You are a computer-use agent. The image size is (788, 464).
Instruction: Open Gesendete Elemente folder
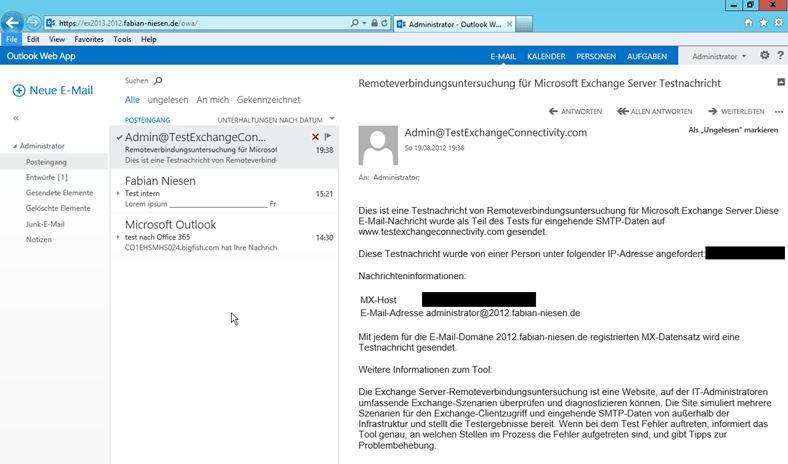pos(59,193)
